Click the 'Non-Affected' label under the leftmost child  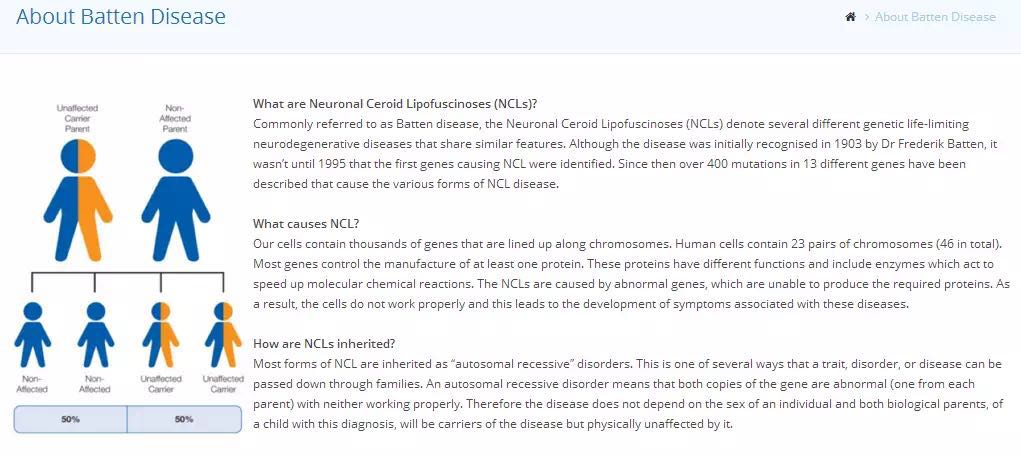32,384
